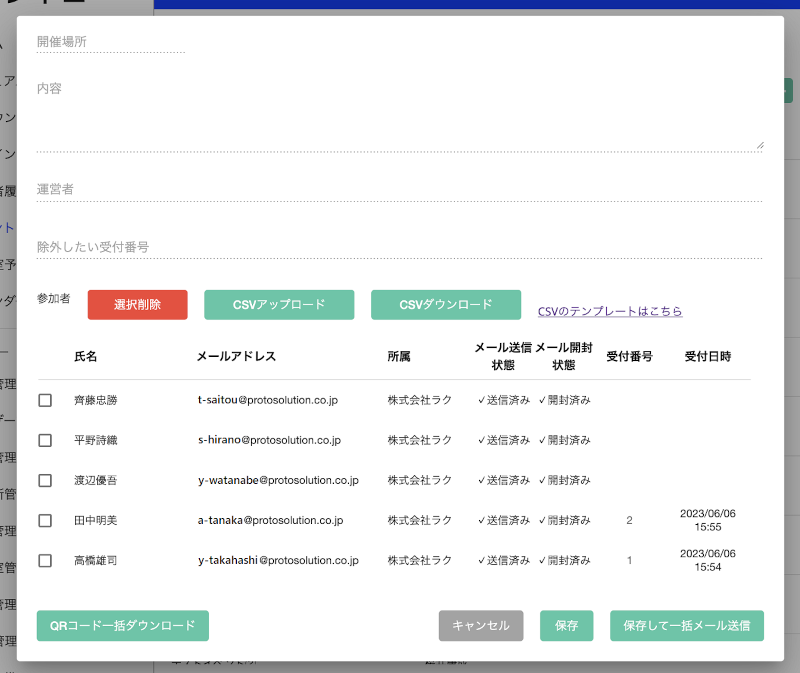Click 送信済み status for 齊藤忠勝

coord(504,400)
